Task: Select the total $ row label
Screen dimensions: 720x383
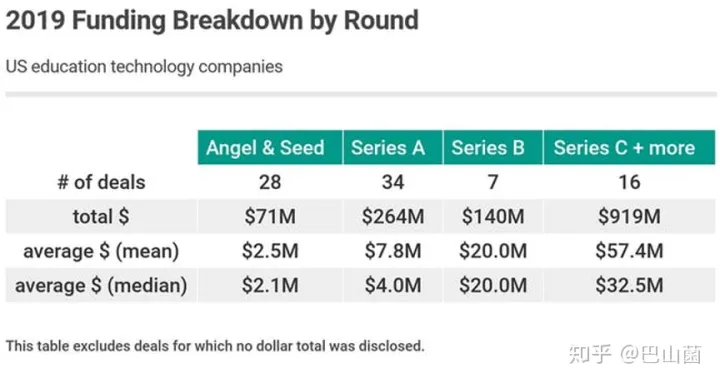Action: click(101, 216)
